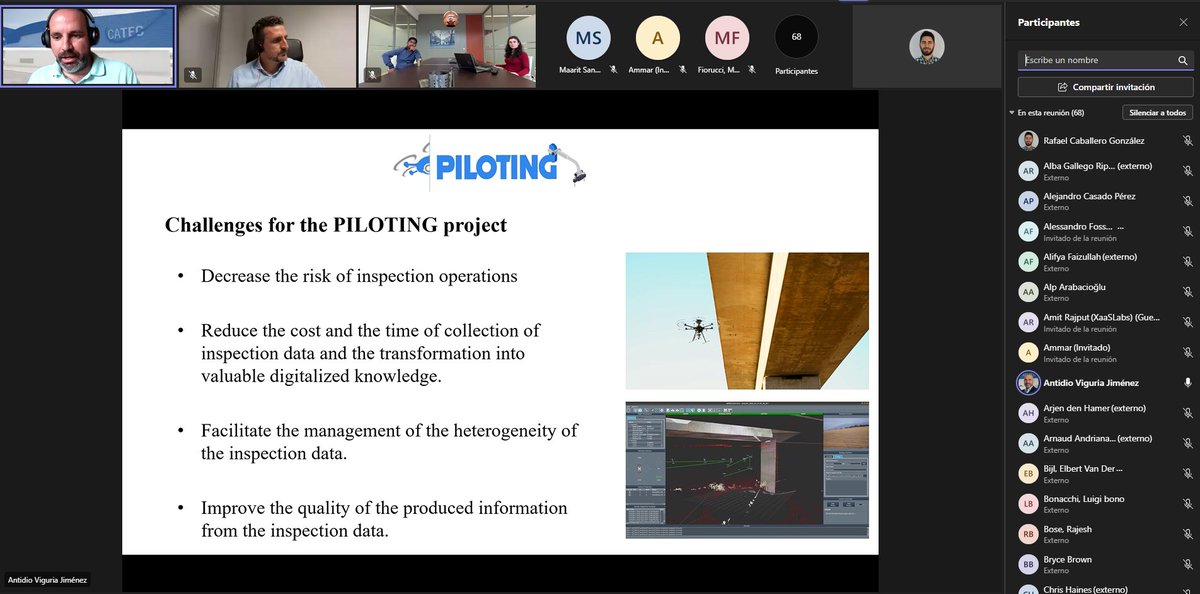Click Ammar (Invitado)'s muted mic icon in list

(1187, 352)
